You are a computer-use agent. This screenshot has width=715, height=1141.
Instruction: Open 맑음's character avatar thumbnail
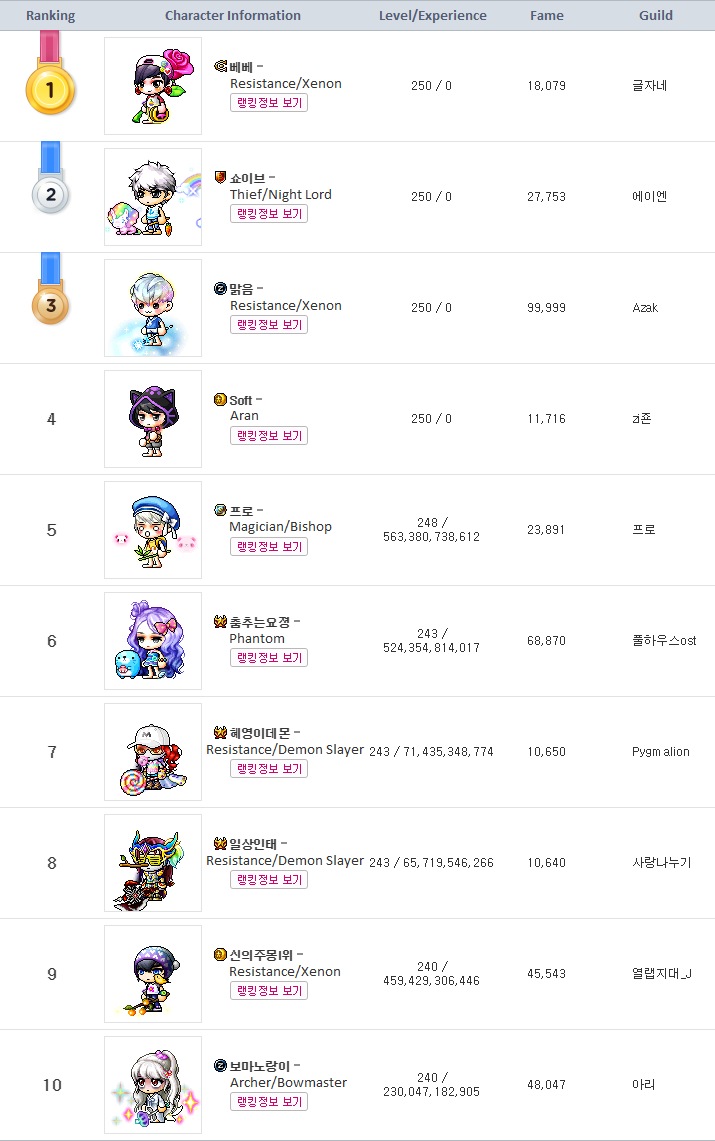point(153,308)
